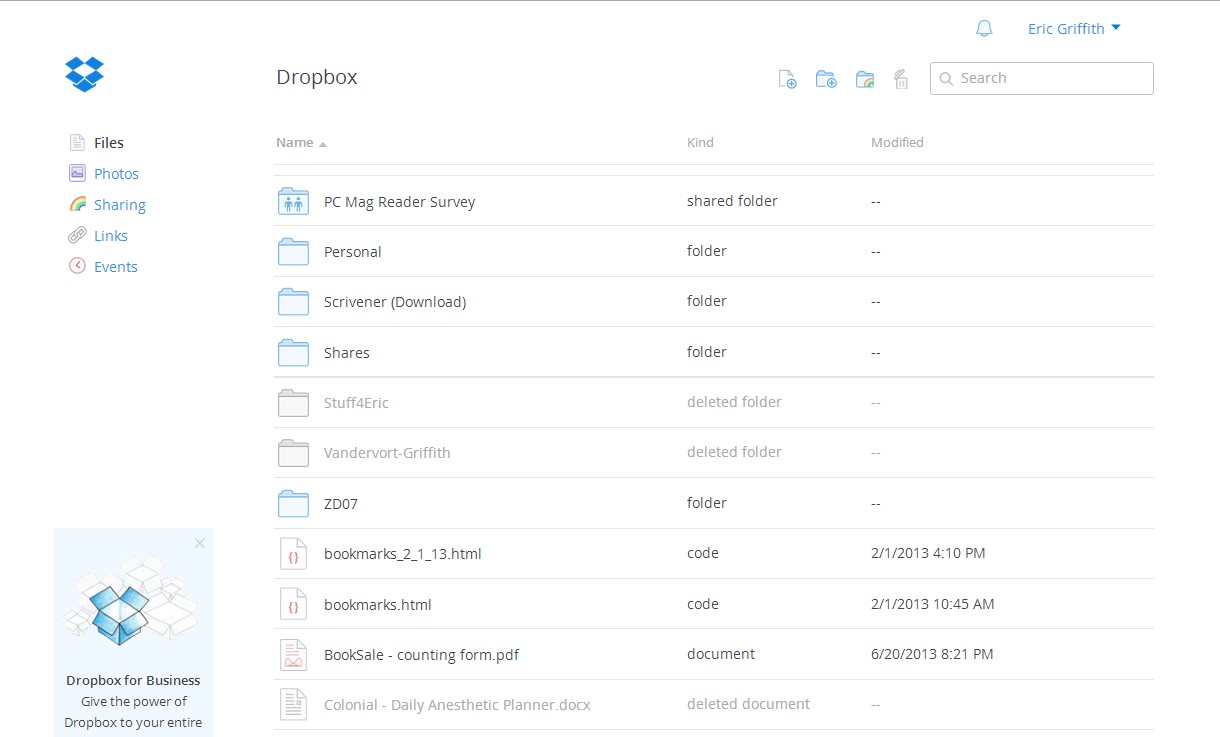Image resolution: width=1220 pixels, height=737 pixels.
Task: Open bookmarks_2_1_13.html file
Action: [x=403, y=554]
